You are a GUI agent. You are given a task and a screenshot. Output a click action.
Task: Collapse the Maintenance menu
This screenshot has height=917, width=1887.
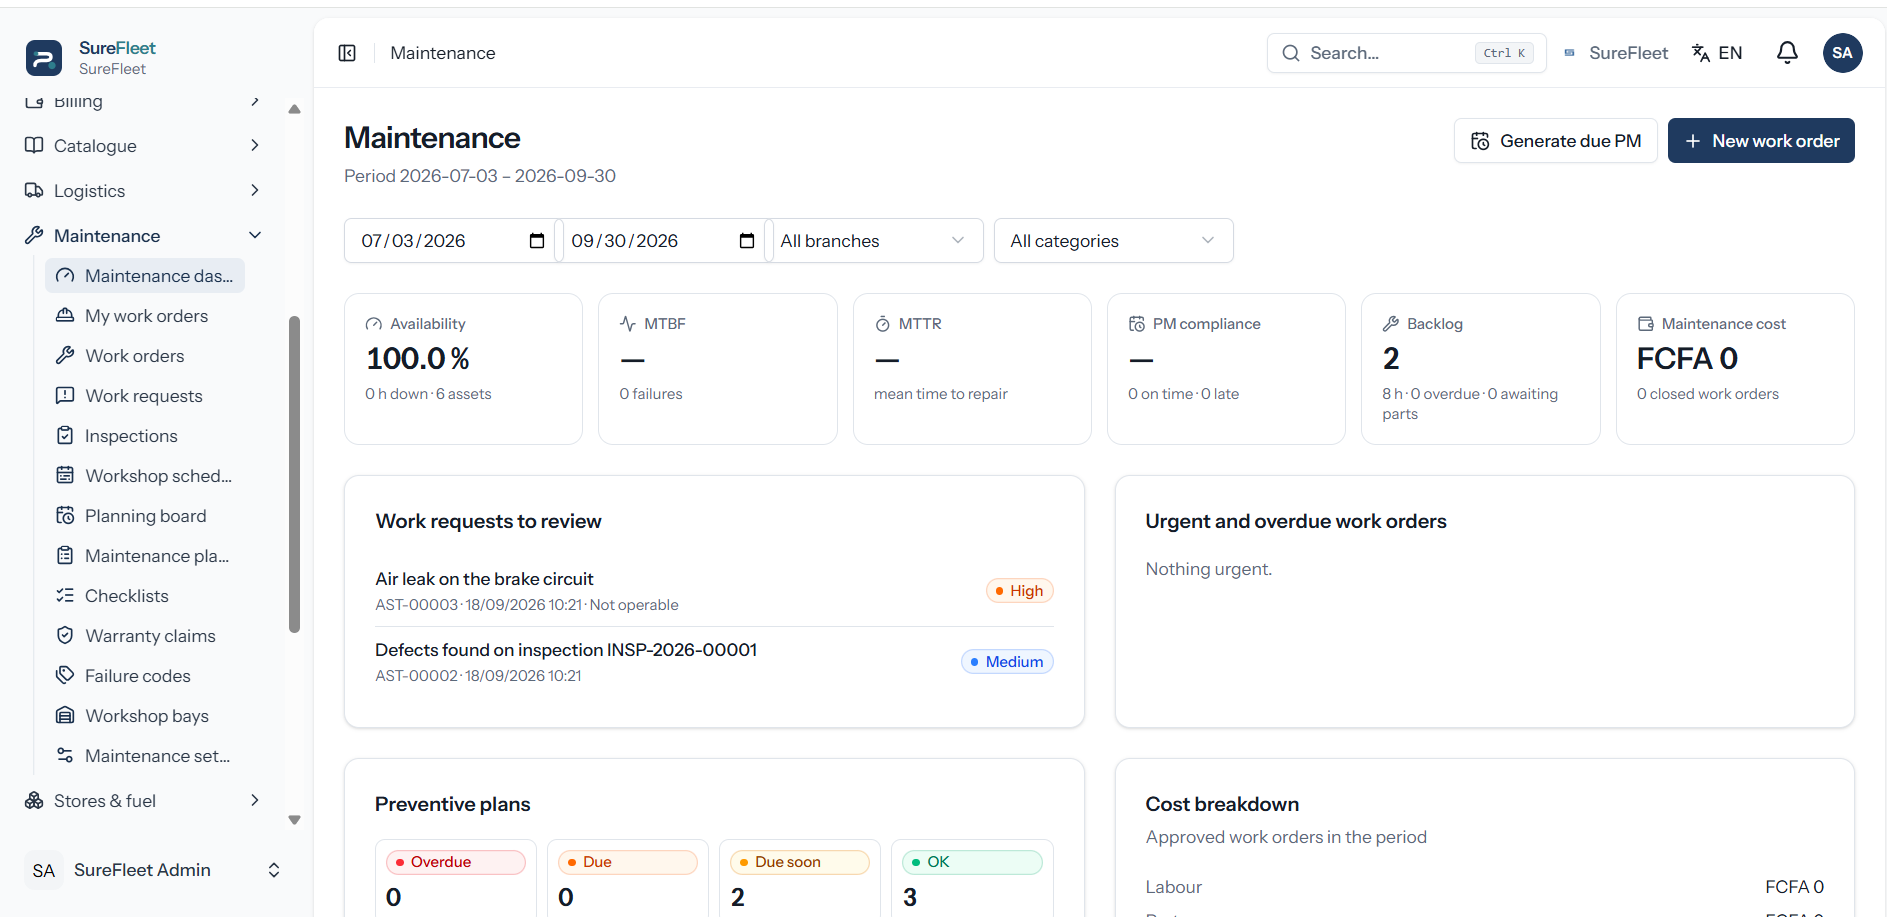click(143, 236)
